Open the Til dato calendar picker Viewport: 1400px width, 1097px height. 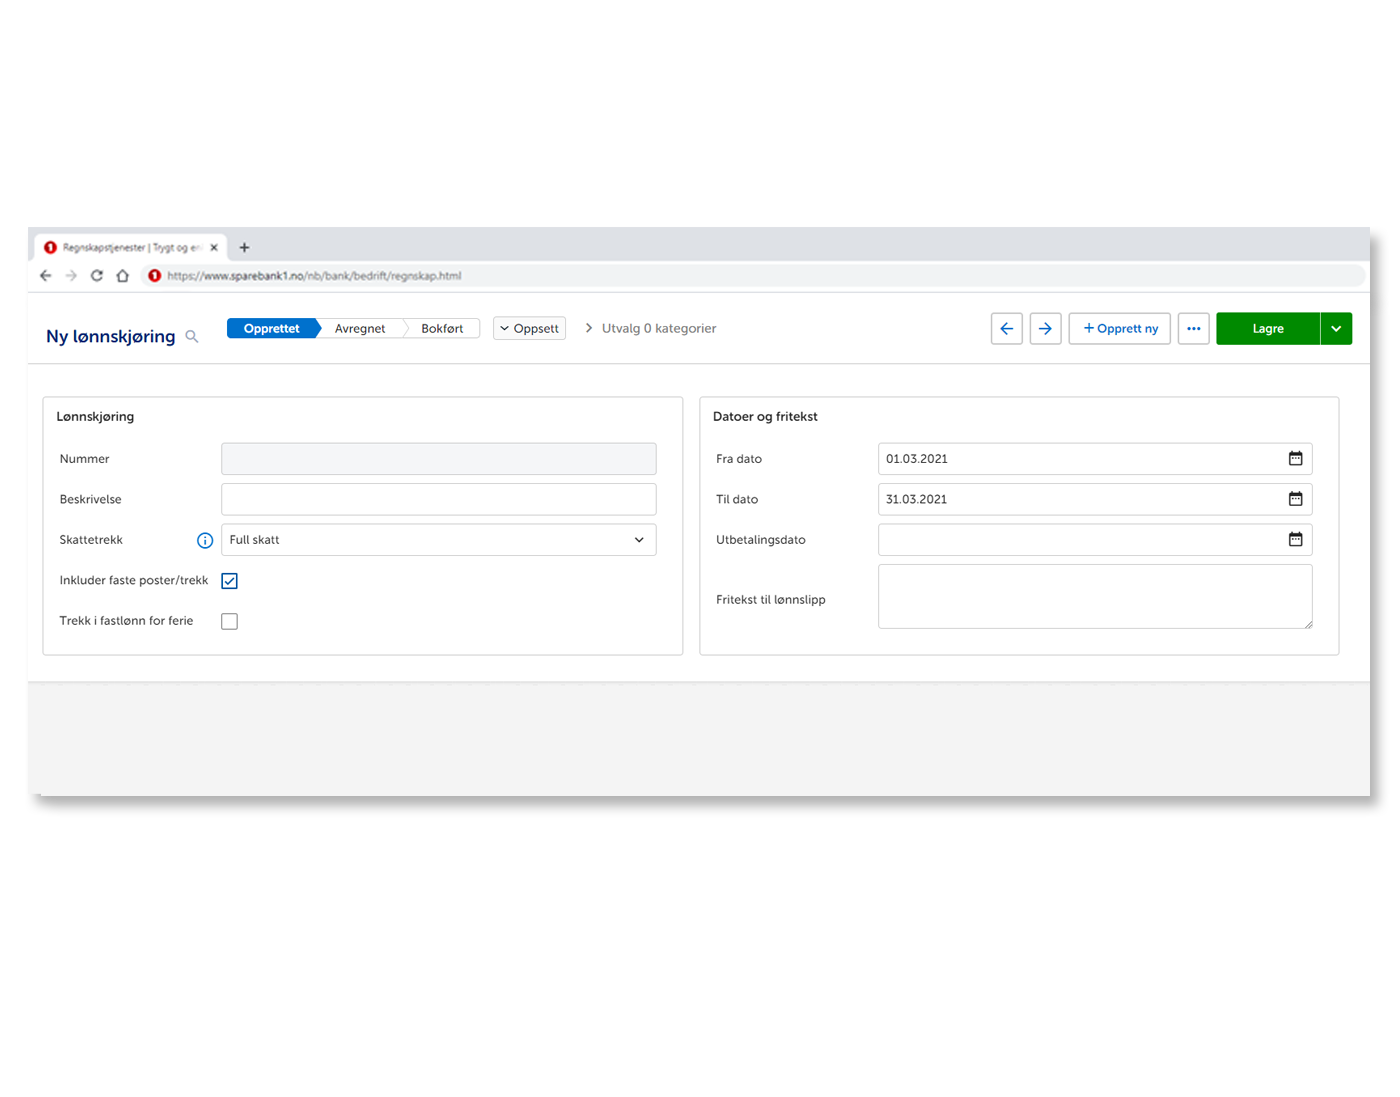tap(1295, 499)
